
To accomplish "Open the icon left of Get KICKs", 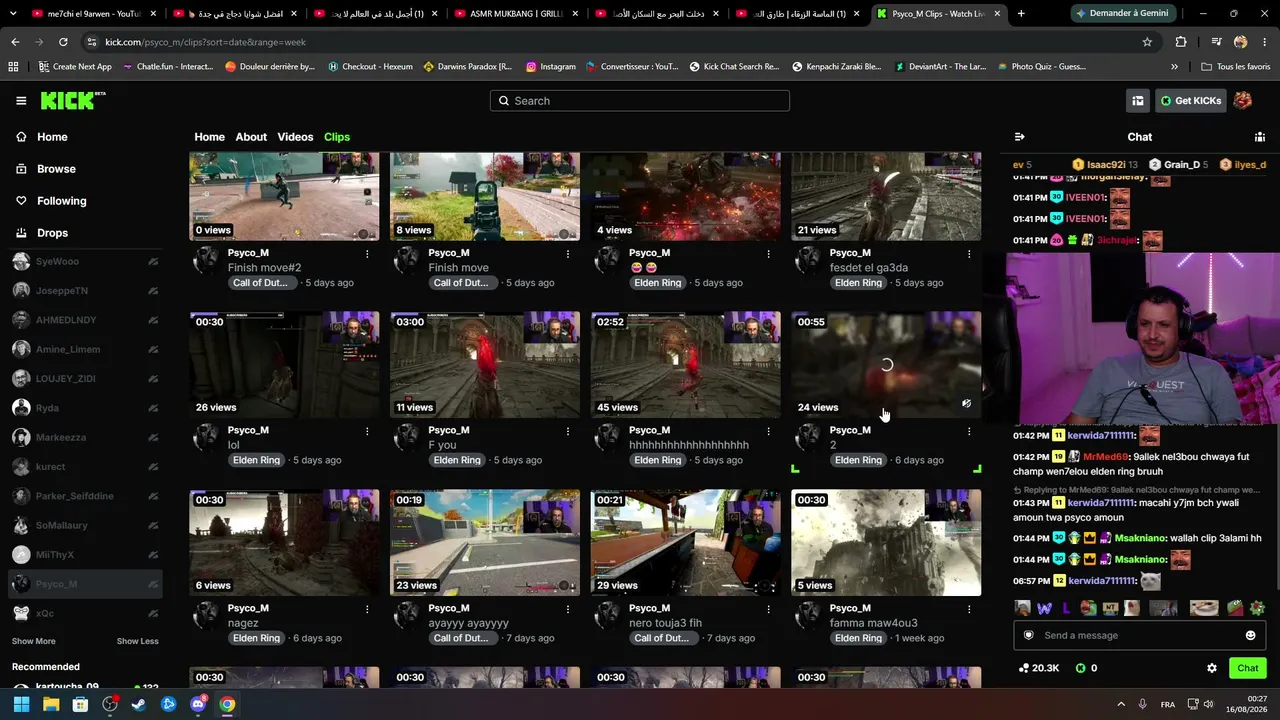I will (x=1138, y=101).
